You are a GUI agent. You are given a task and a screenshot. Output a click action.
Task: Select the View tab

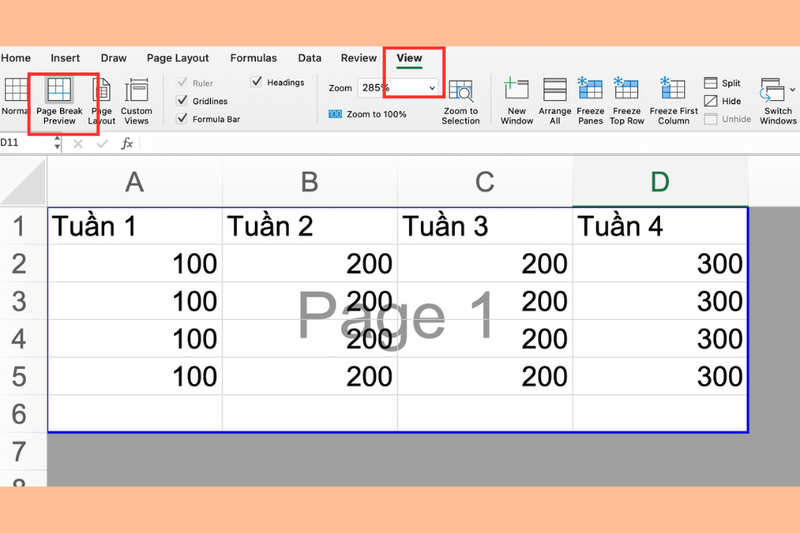click(409, 58)
